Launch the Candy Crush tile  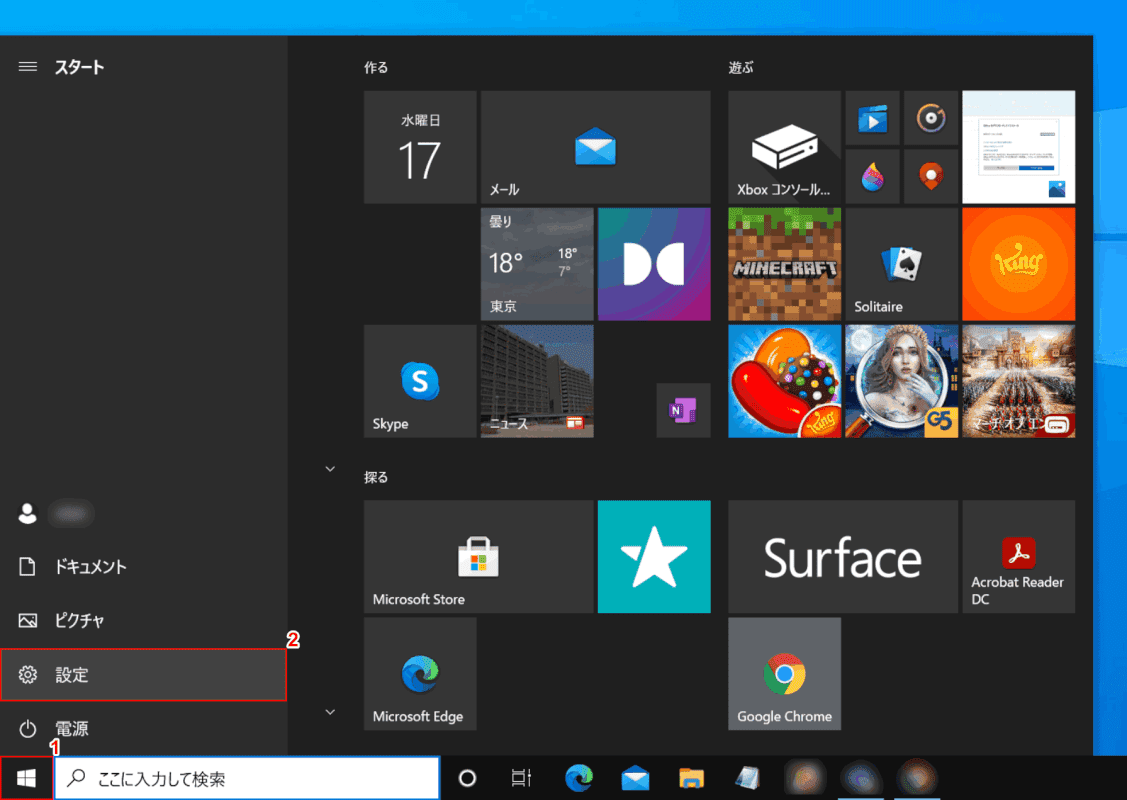point(784,381)
